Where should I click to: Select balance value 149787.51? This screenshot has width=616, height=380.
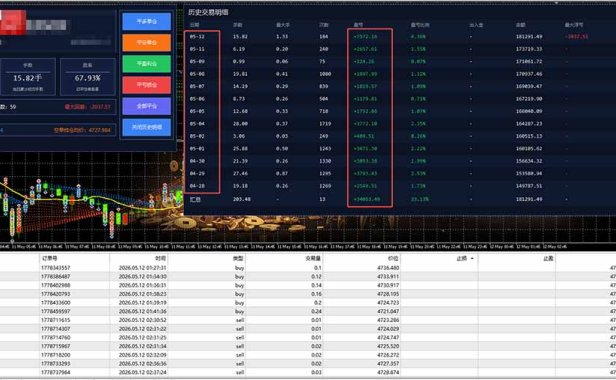[529, 186]
